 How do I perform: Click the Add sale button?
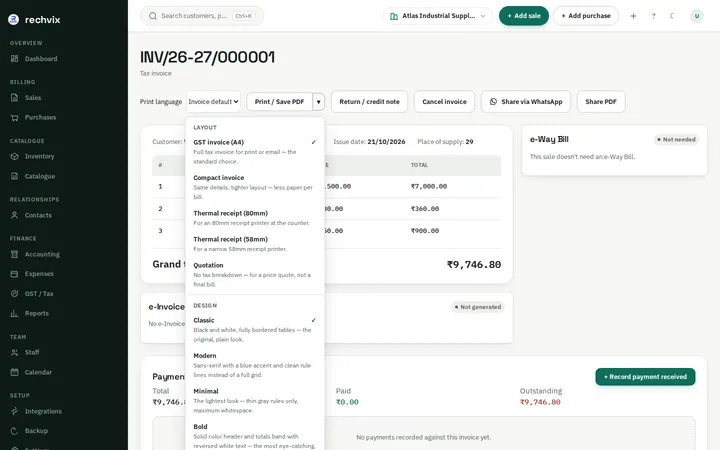click(523, 16)
